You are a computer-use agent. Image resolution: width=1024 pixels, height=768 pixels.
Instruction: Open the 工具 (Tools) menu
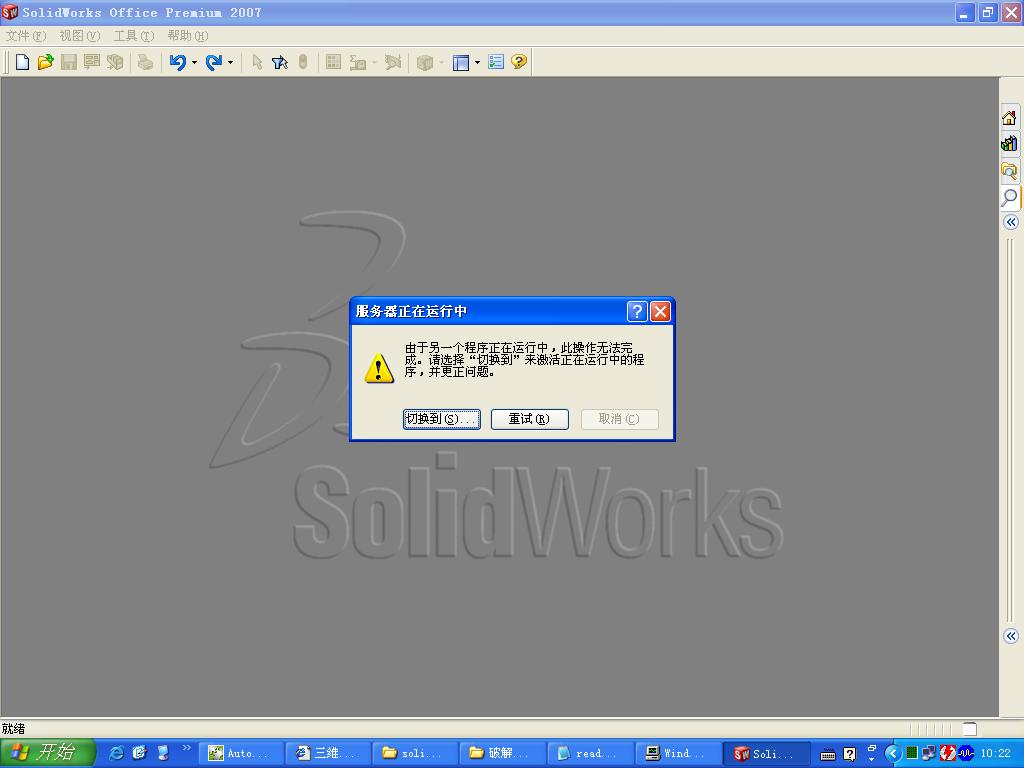pos(134,35)
